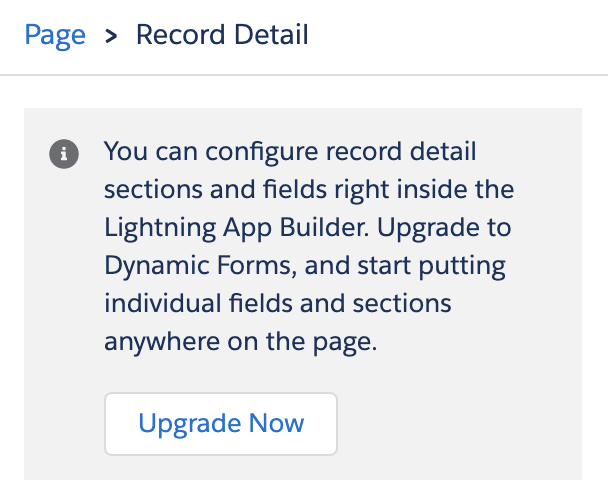This screenshot has width=608, height=504.
Task: Select the Record Detail breadcrumb label
Action: (x=222, y=36)
